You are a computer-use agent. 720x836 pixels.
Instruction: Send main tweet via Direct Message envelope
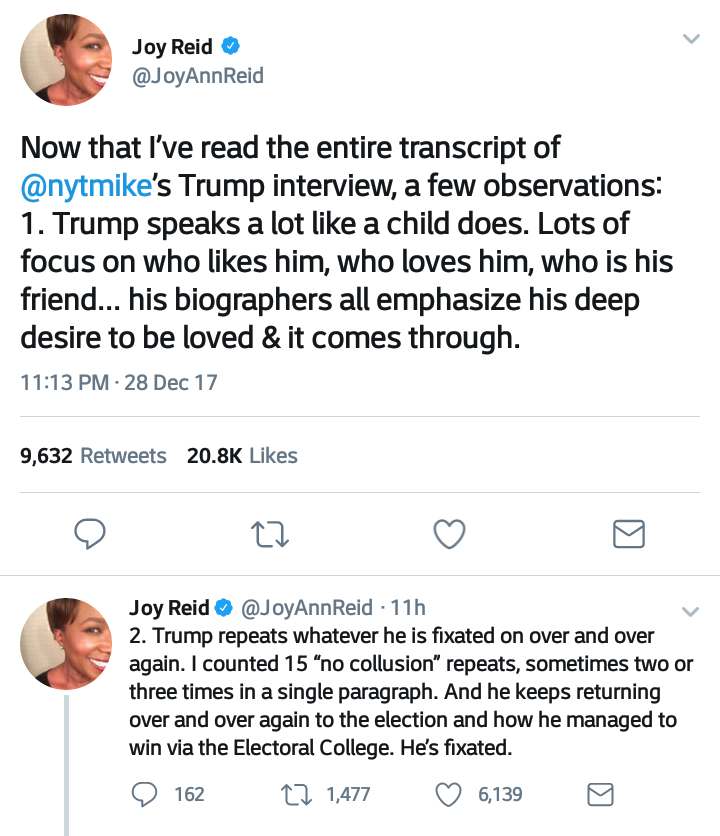tap(628, 535)
